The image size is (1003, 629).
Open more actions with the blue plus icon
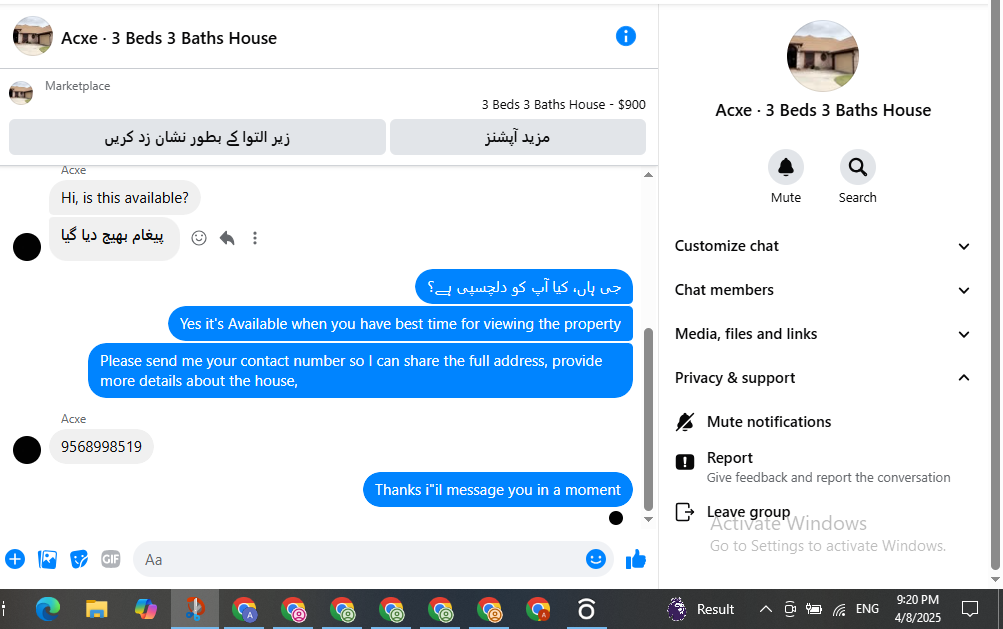pos(15,559)
